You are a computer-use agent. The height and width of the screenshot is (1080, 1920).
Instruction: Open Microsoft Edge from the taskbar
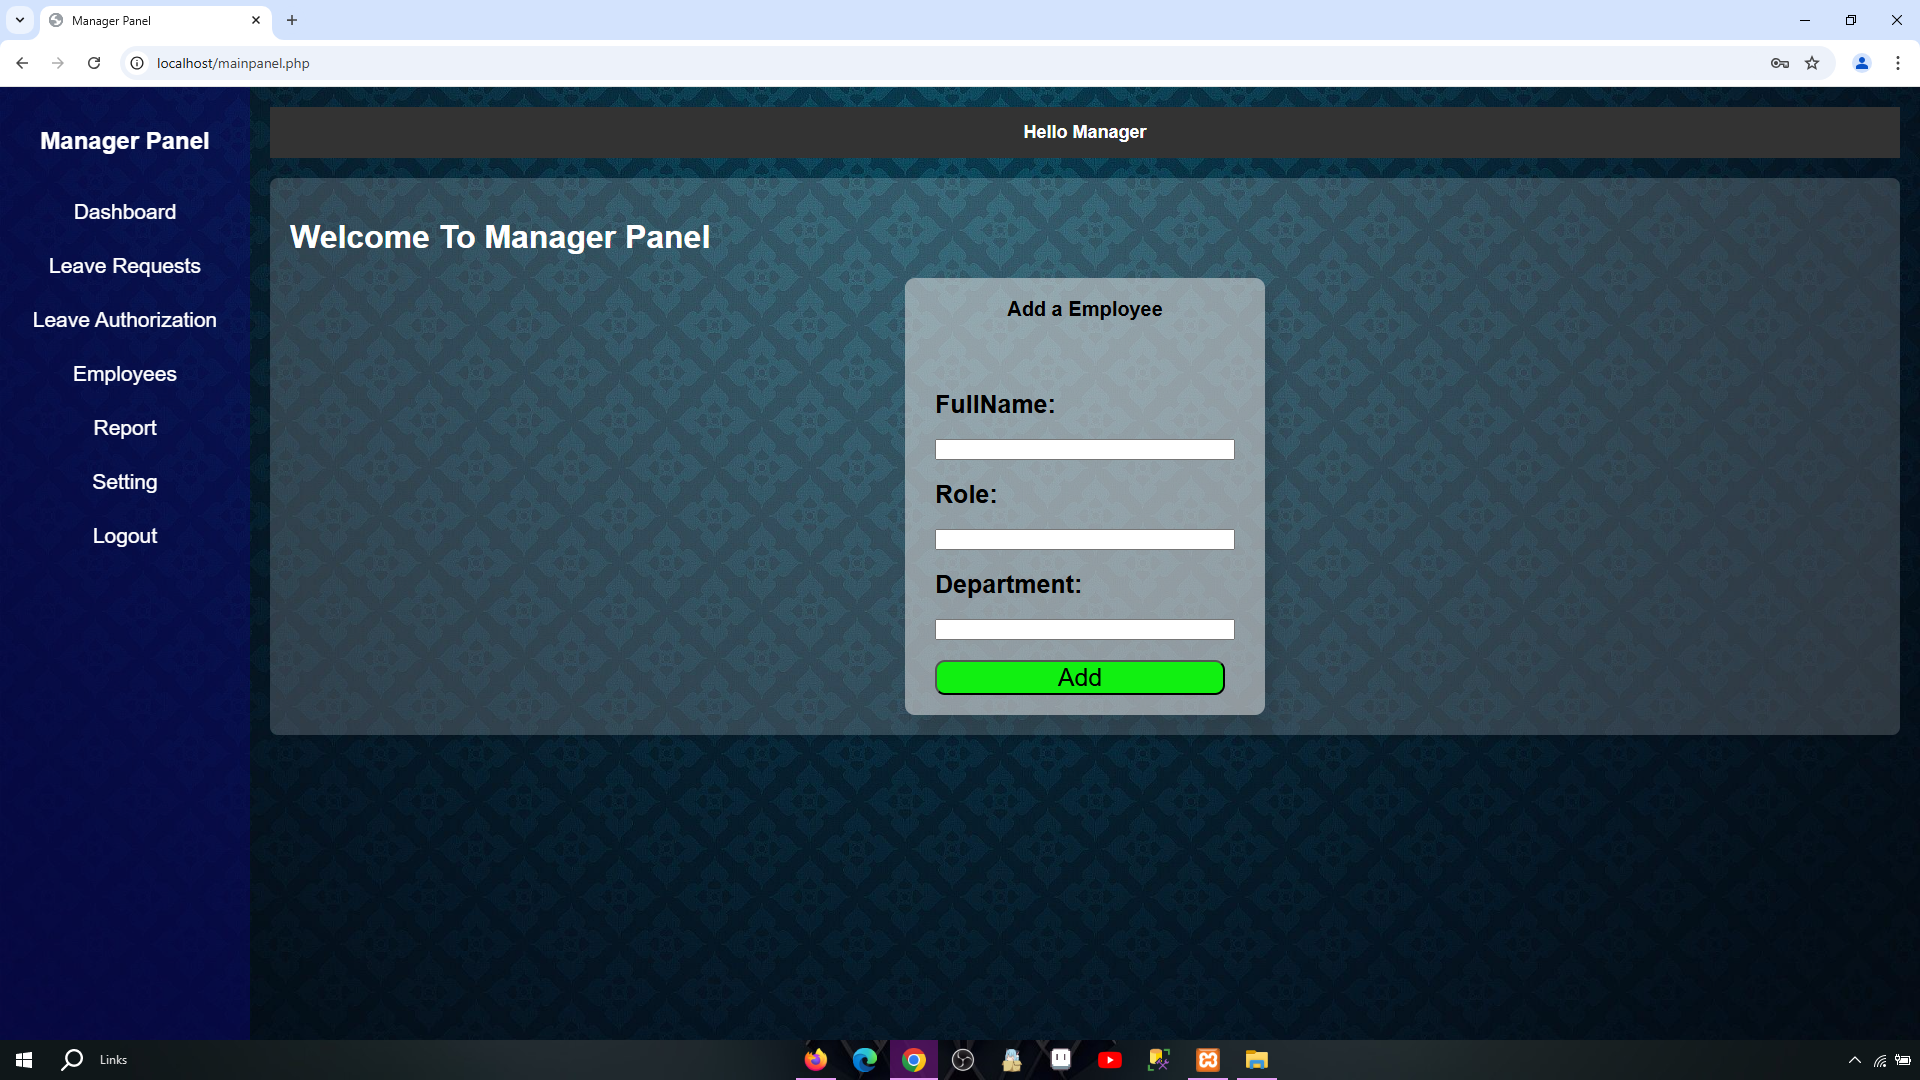coord(864,1059)
